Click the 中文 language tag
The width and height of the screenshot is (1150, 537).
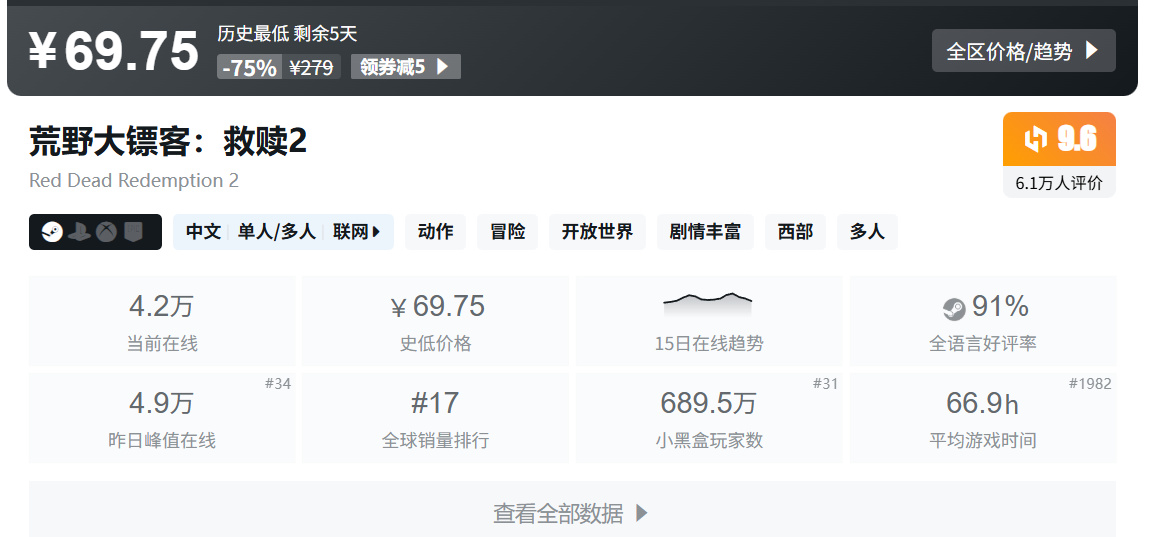click(203, 232)
